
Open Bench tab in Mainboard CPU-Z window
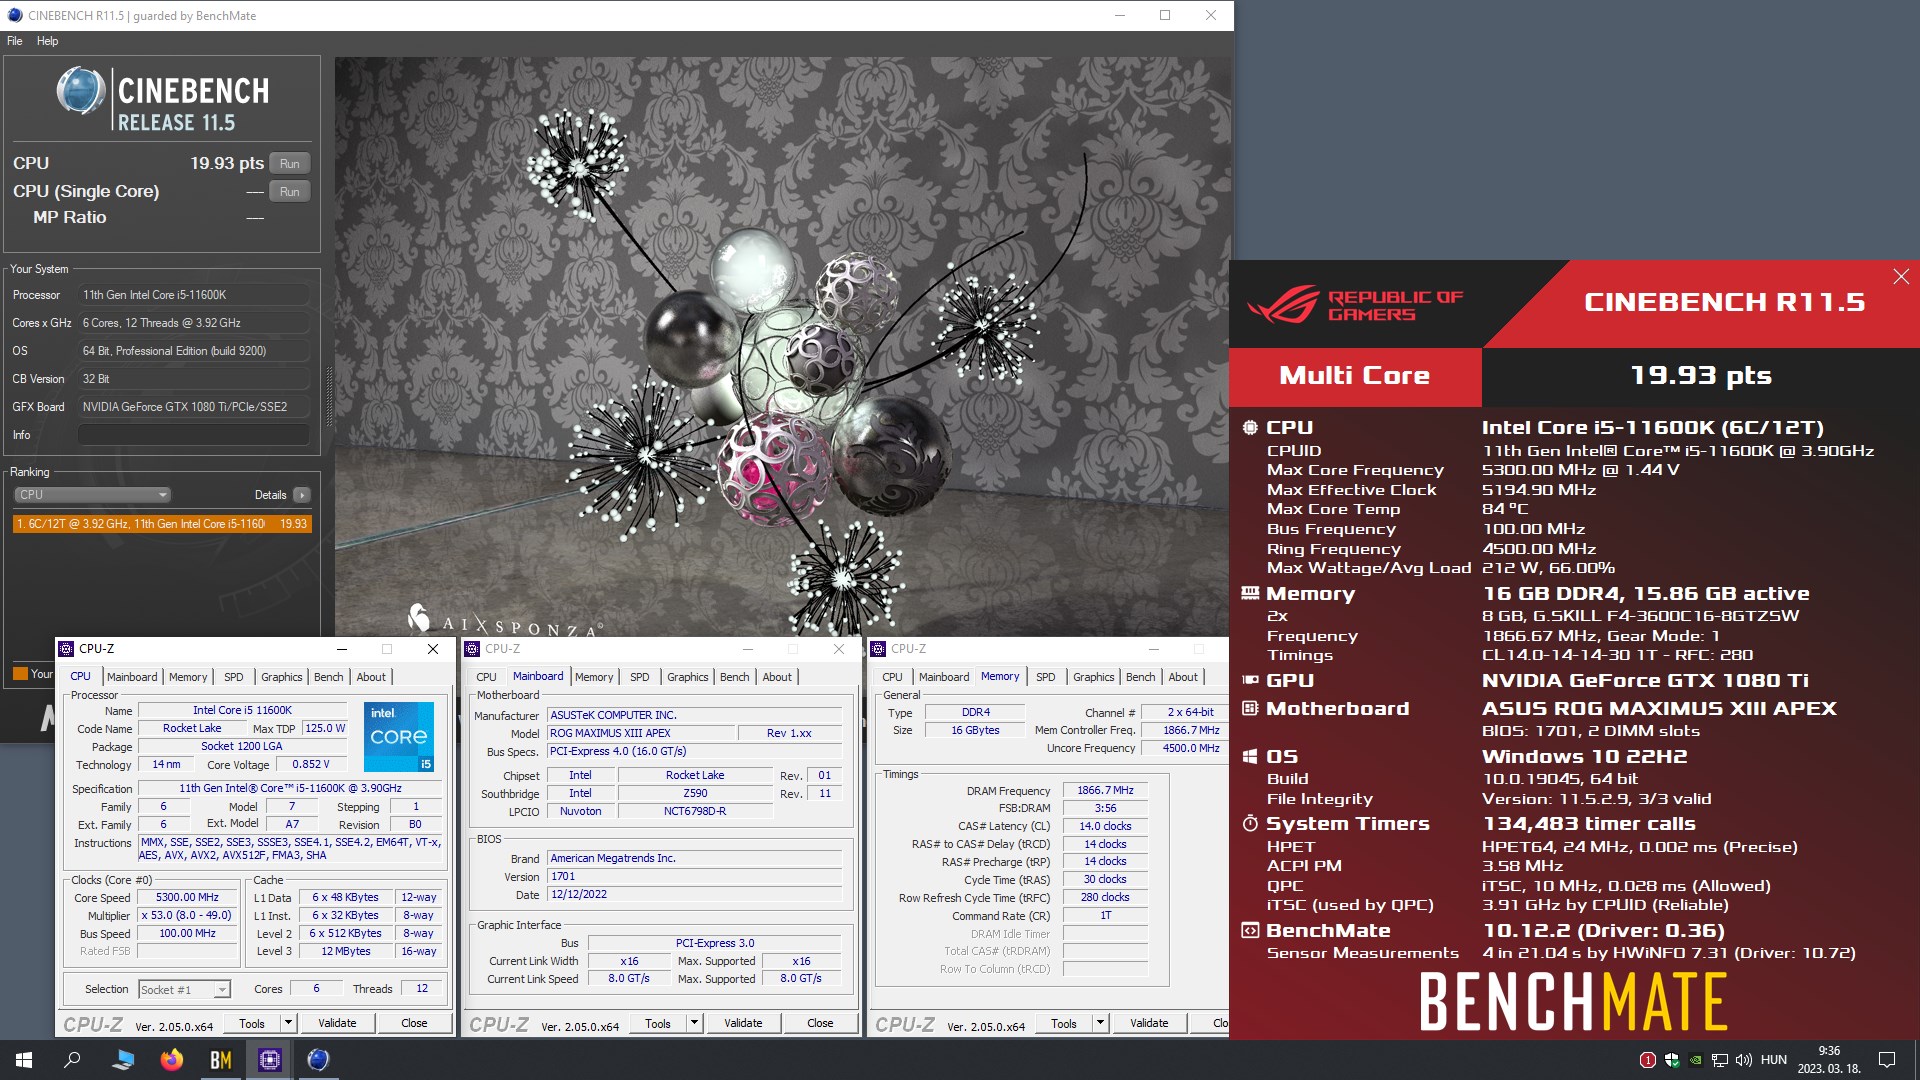click(x=735, y=677)
